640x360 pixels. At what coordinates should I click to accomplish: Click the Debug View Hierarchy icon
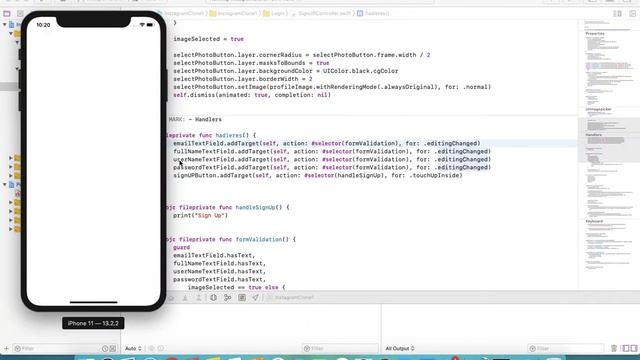coord(213,298)
